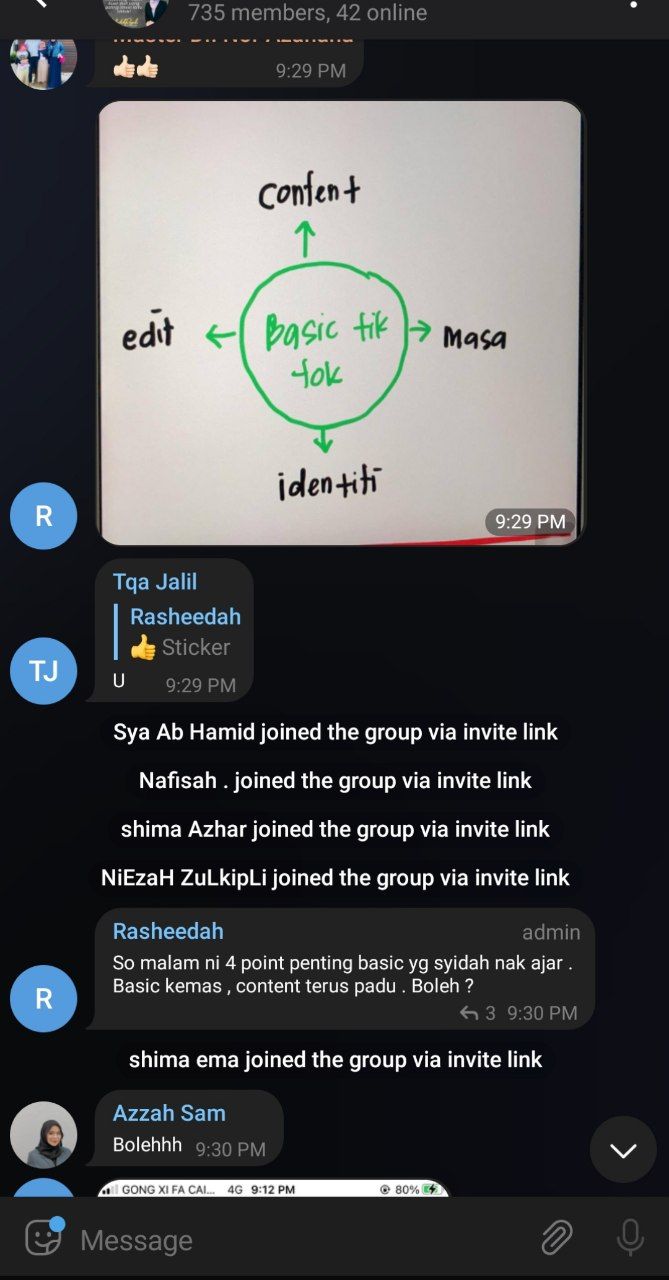Open the Rasheedah sender name on the admin message

(x=168, y=931)
